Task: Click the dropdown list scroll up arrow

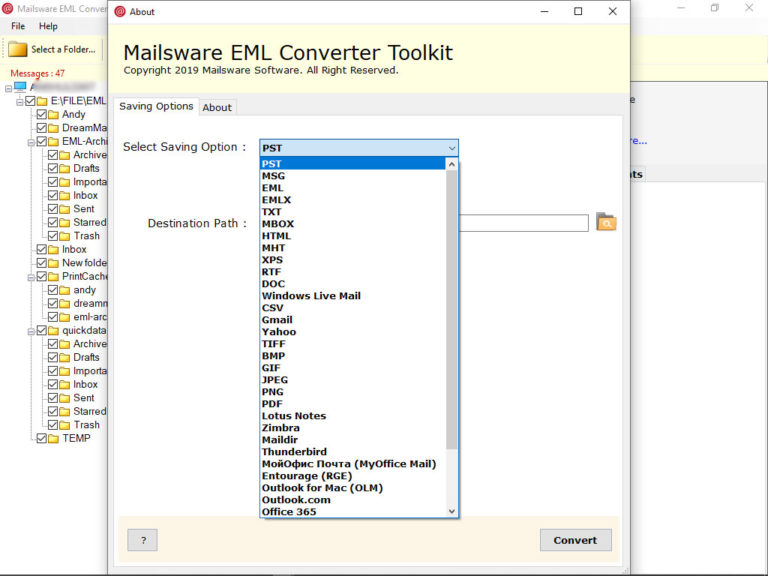Action: (452, 164)
